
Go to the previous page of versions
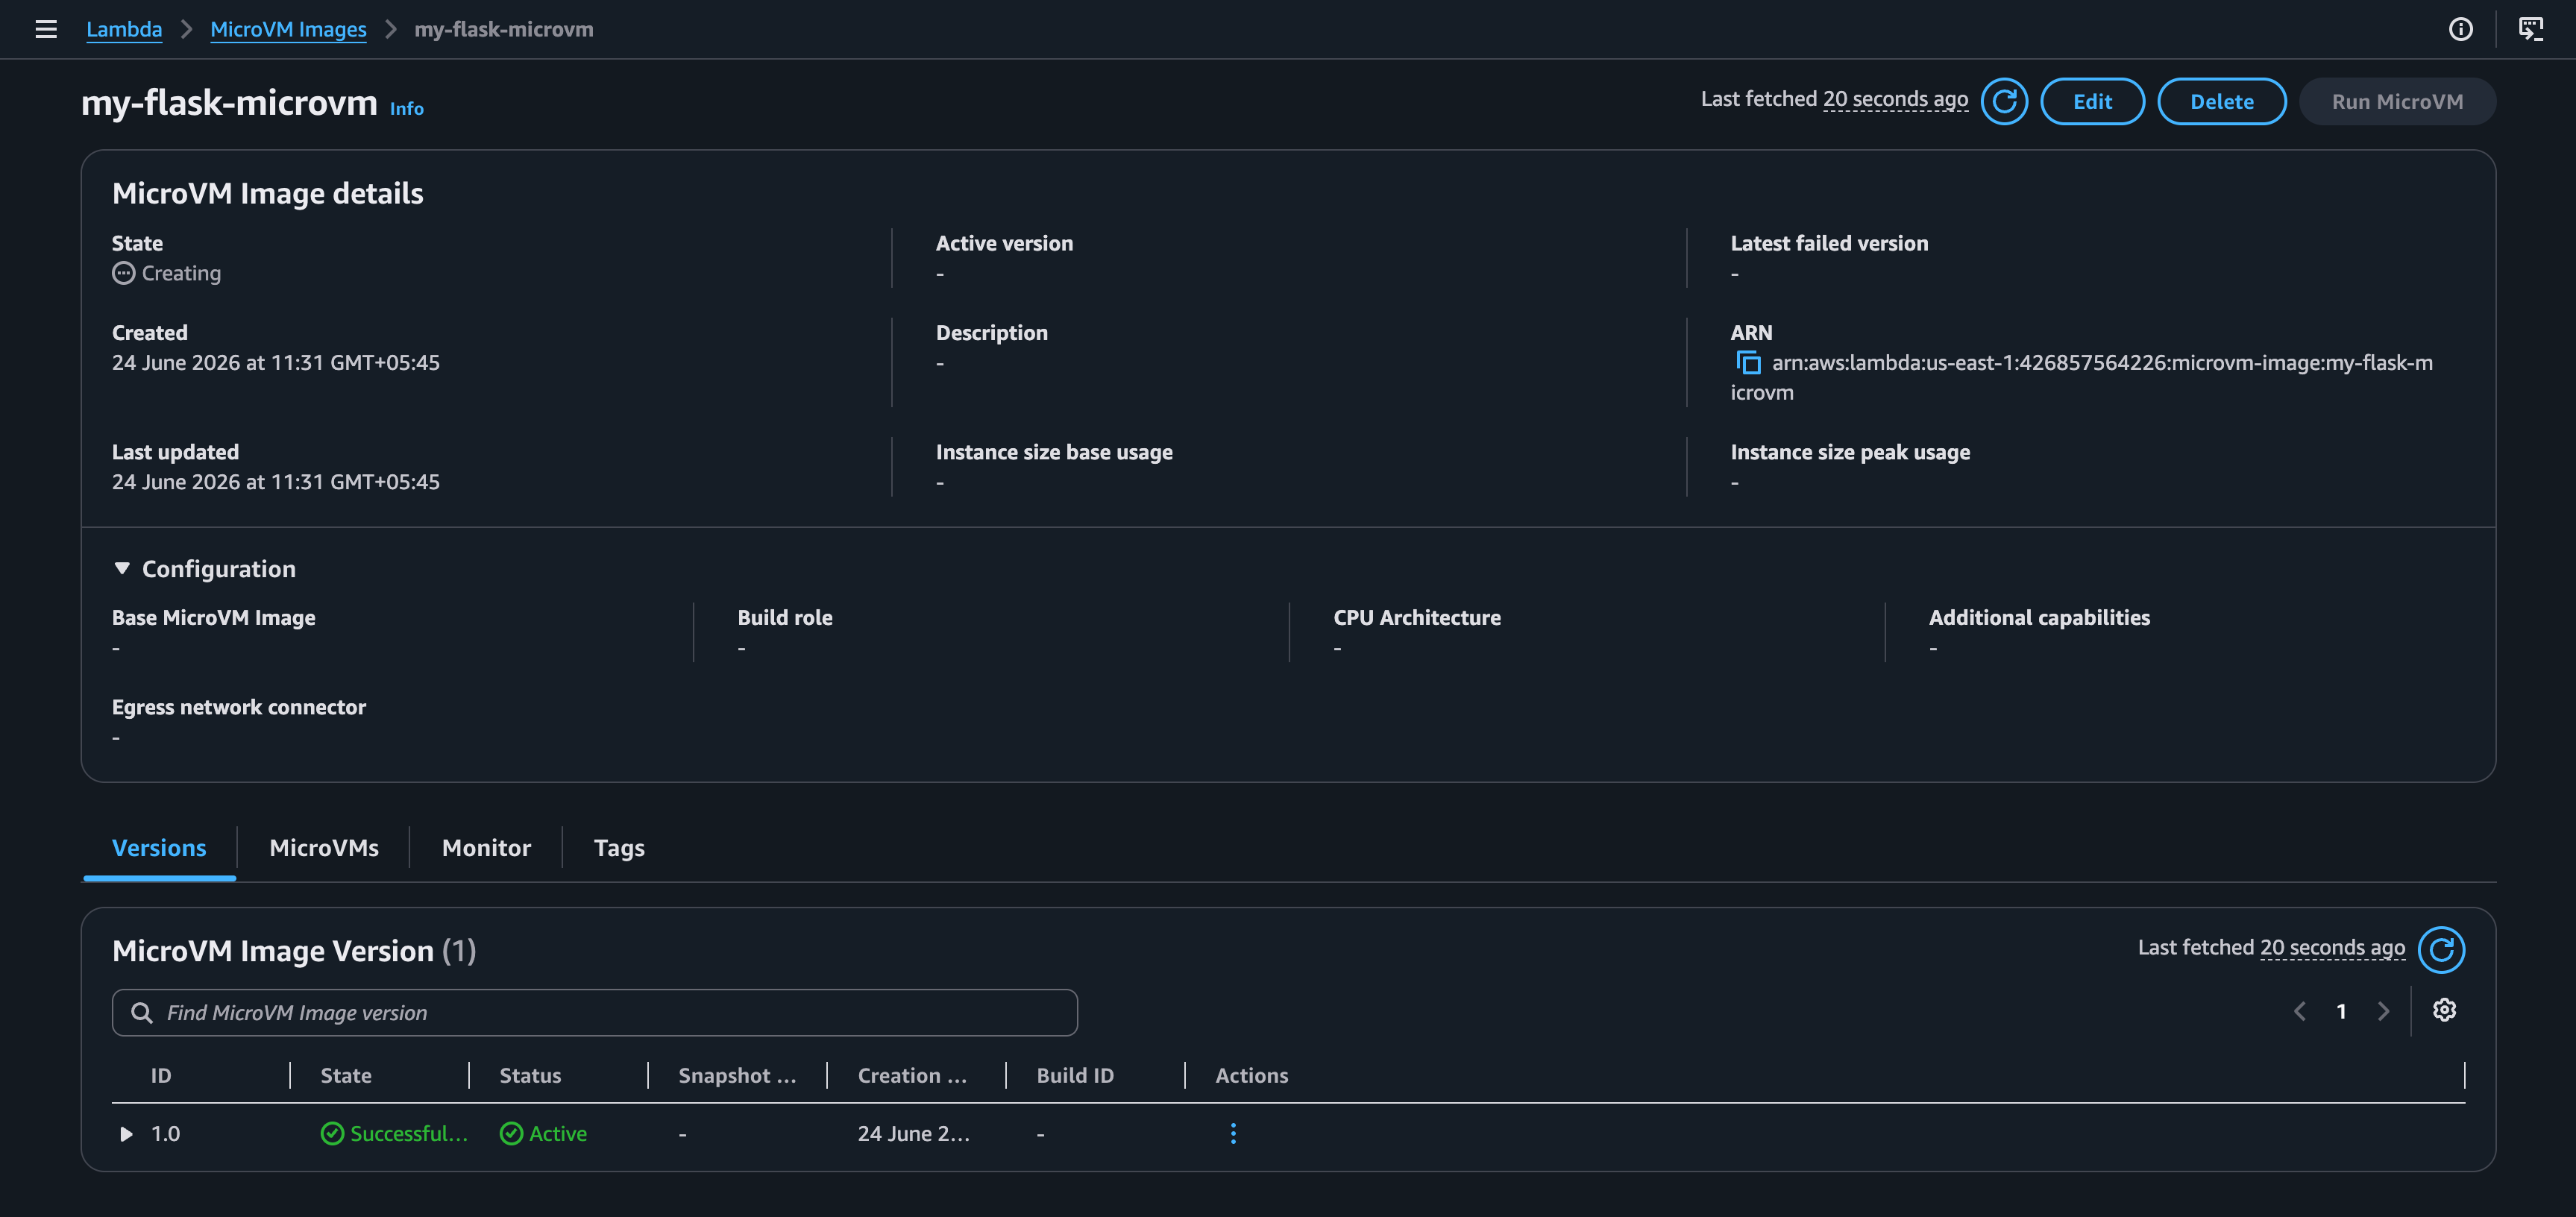click(2300, 1011)
